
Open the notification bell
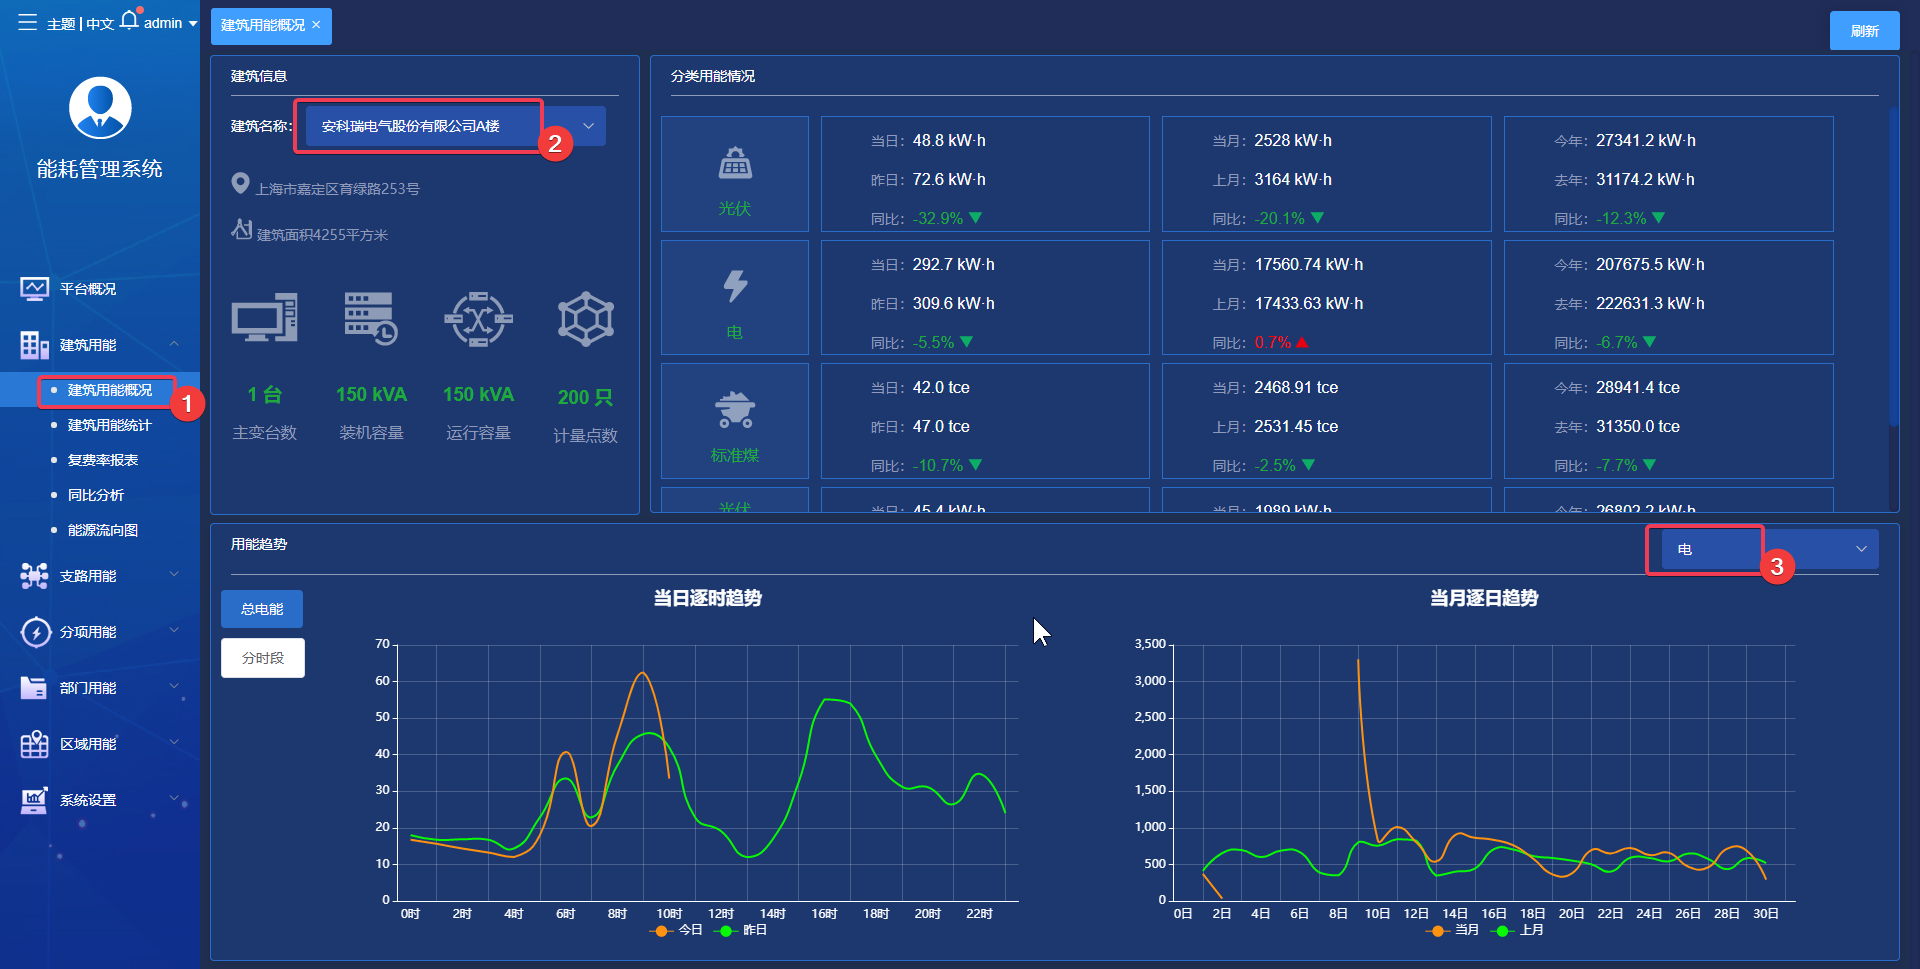coord(130,20)
